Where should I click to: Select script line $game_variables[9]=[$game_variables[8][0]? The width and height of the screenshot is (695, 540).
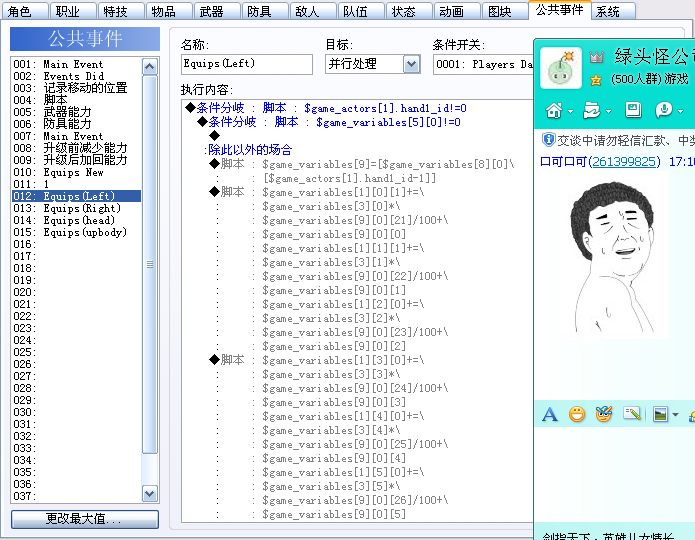(362, 164)
